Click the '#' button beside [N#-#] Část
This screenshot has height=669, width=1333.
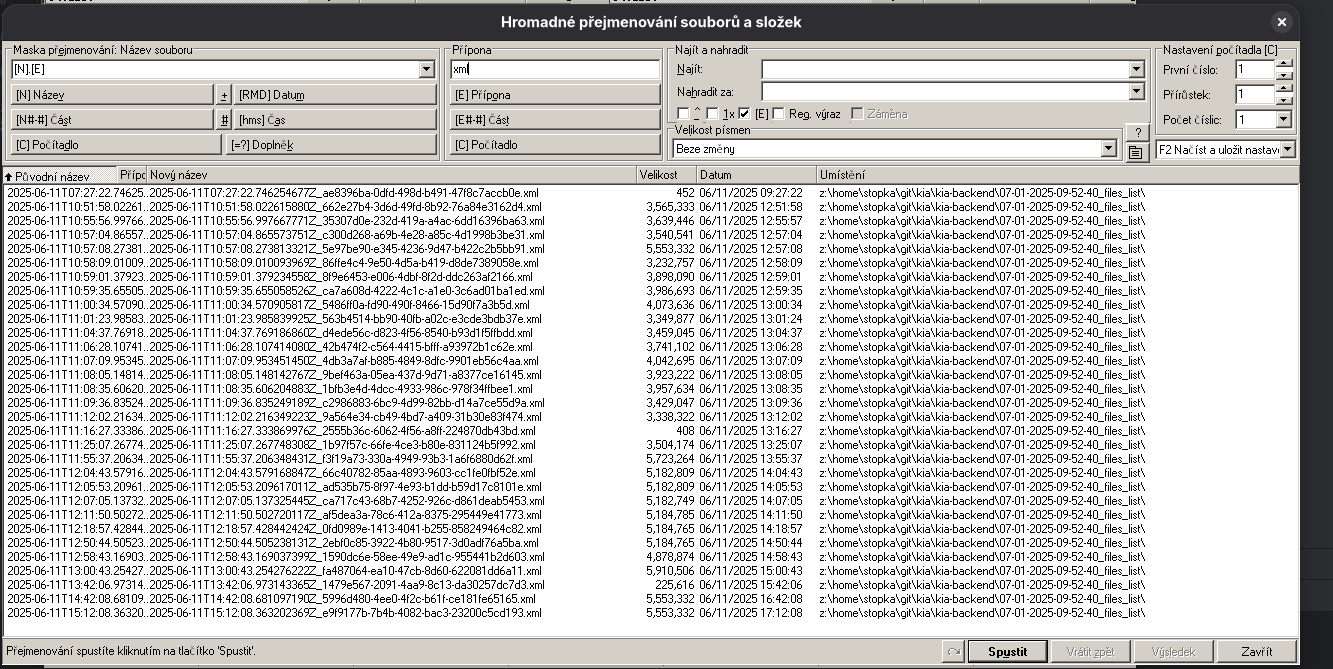click(x=223, y=120)
